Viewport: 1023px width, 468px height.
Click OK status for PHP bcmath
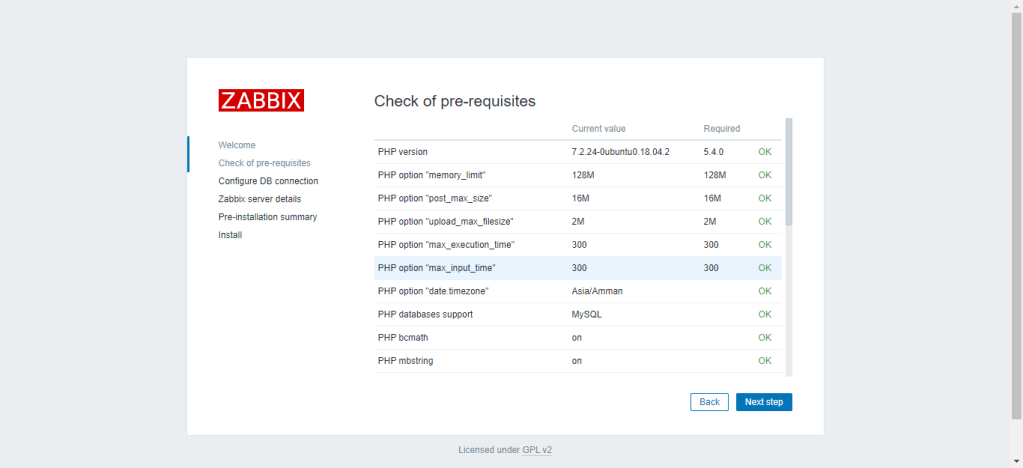pos(765,337)
